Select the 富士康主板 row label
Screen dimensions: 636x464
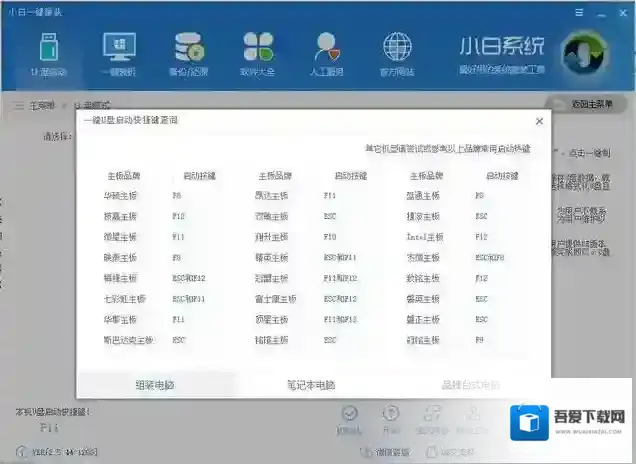pos(275,299)
